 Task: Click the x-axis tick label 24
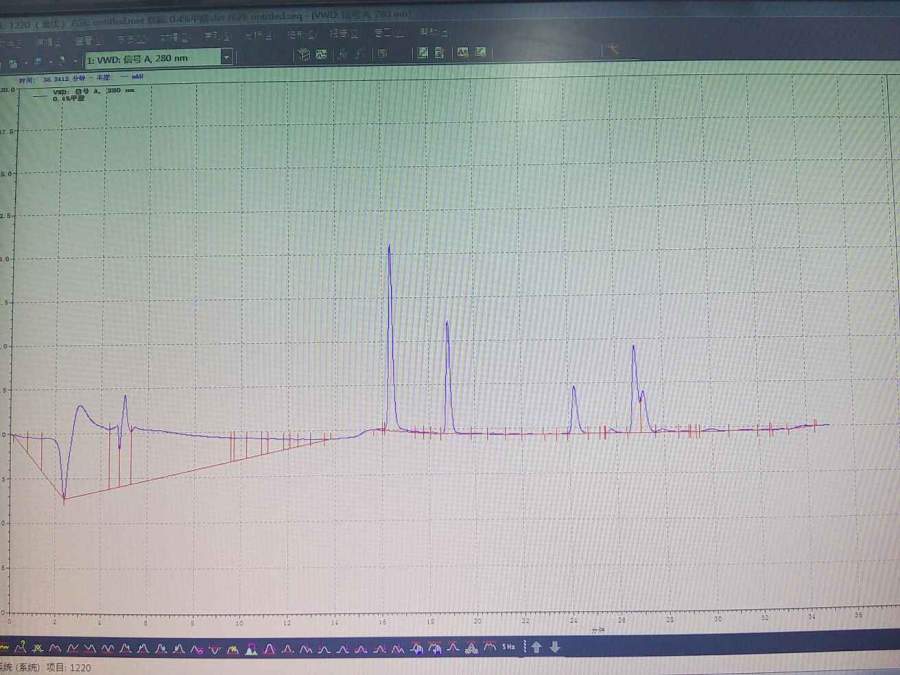573,620
